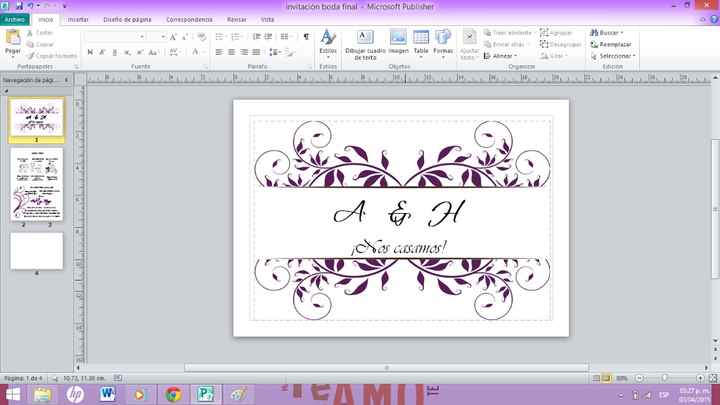720x405 pixels.
Task: Adjust the zoom slider in status bar
Action: point(664,378)
